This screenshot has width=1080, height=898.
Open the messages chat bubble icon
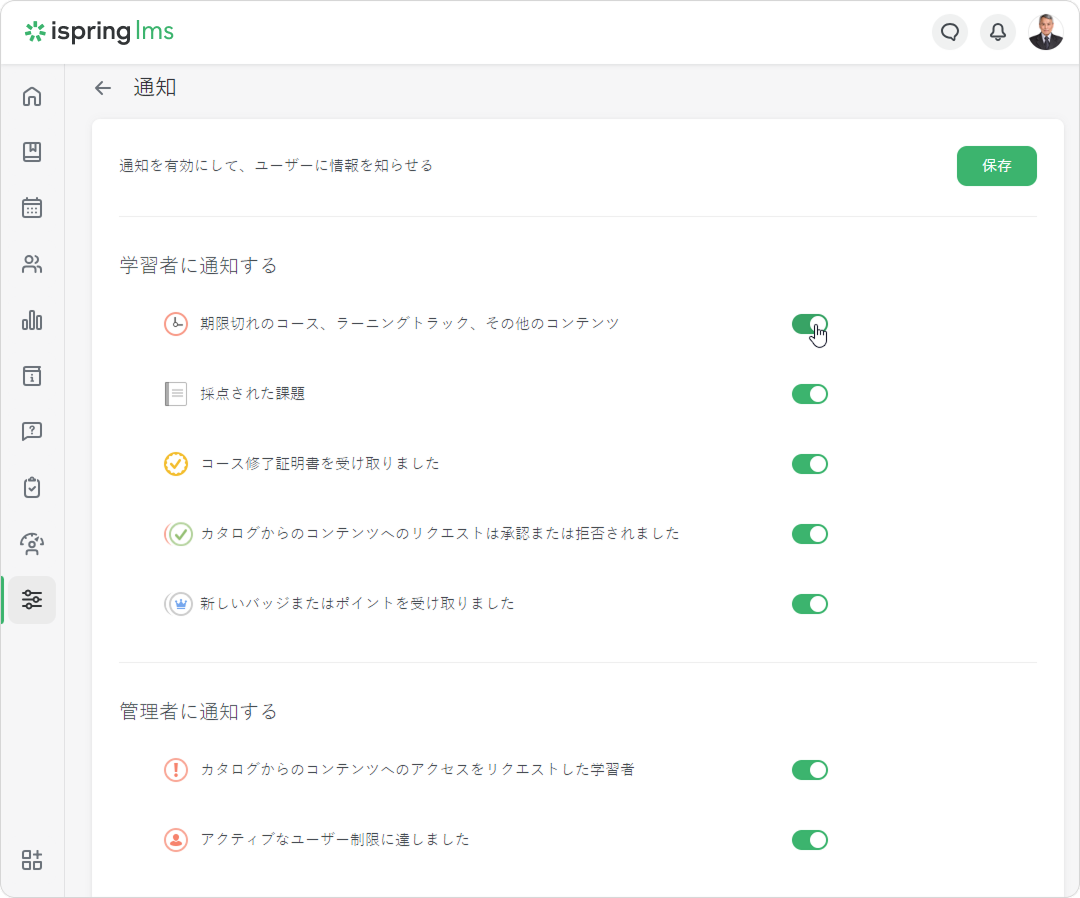click(950, 32)
